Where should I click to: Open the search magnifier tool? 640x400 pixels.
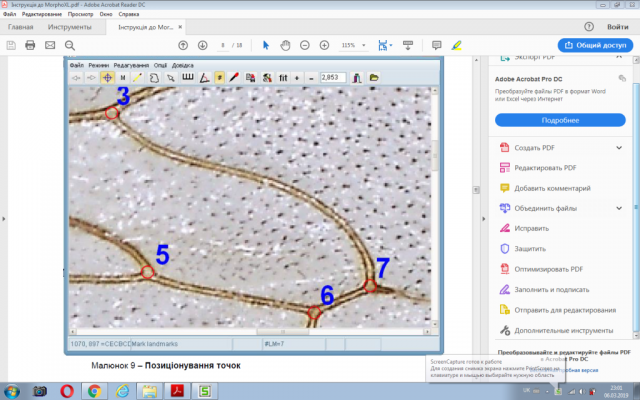[70, 45]
